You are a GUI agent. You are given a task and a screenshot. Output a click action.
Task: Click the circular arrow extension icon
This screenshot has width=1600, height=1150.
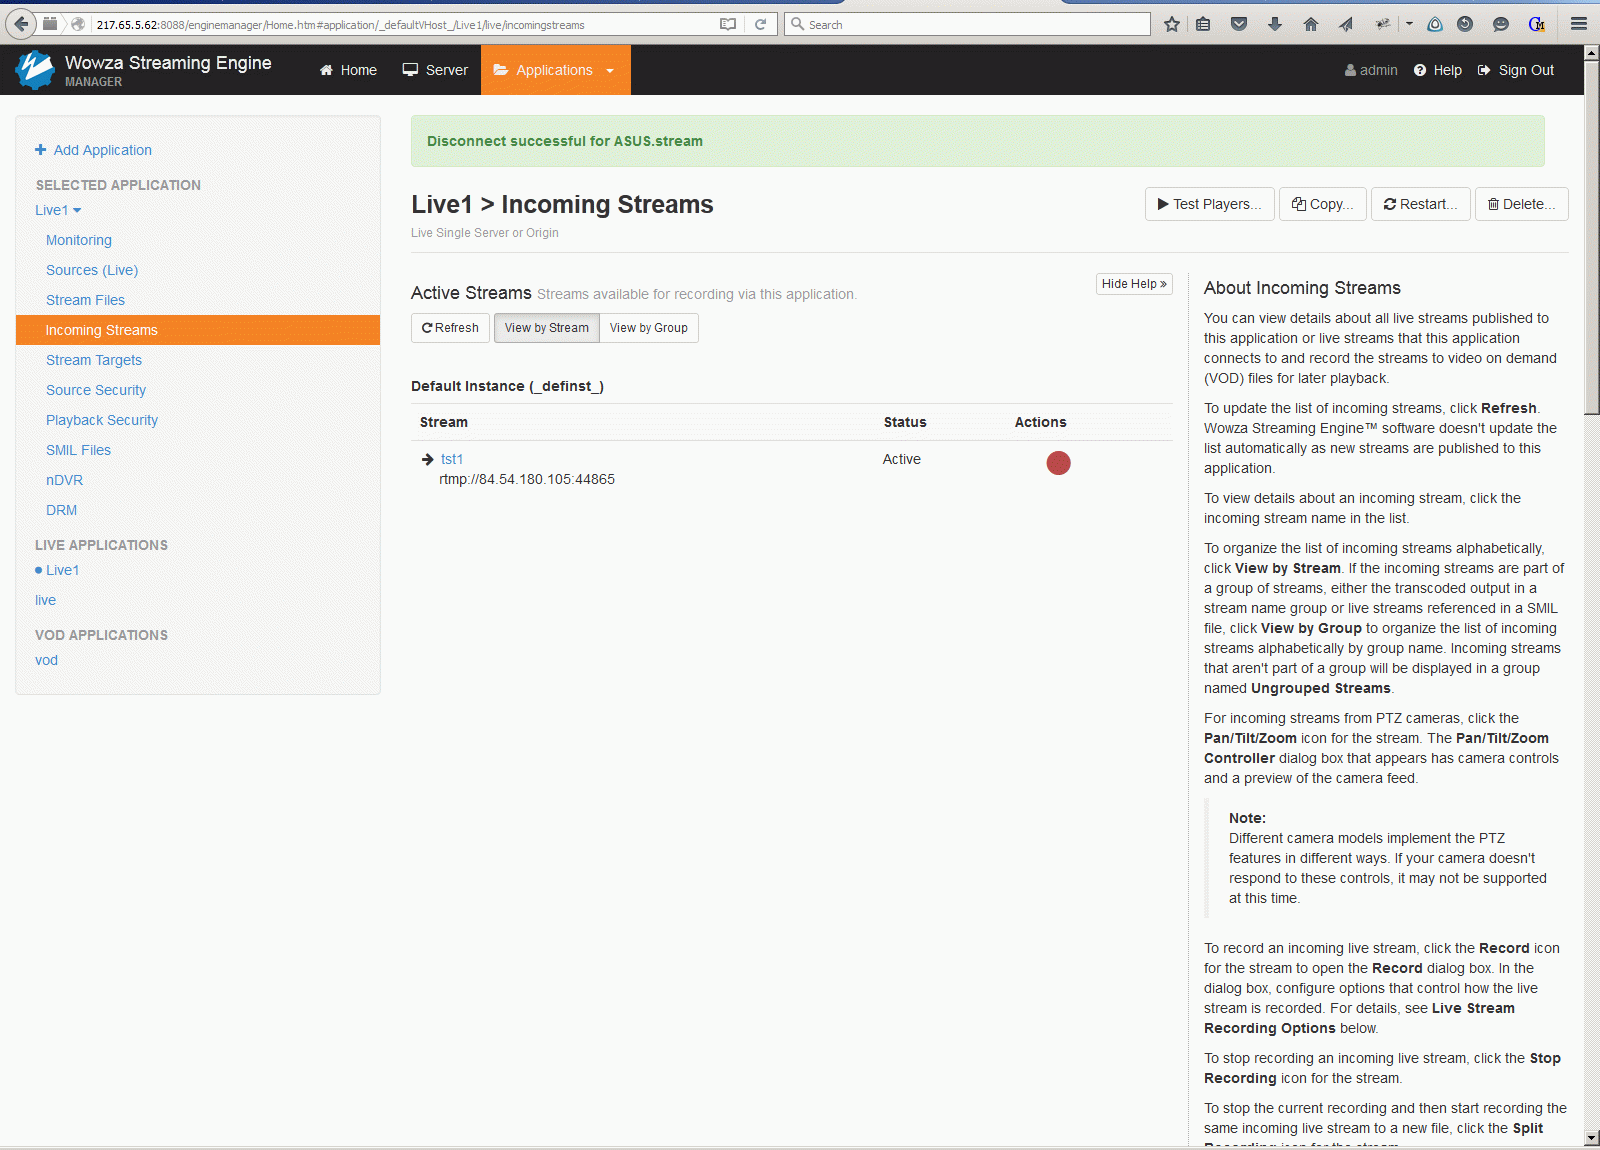click(x=1465, y=24)
